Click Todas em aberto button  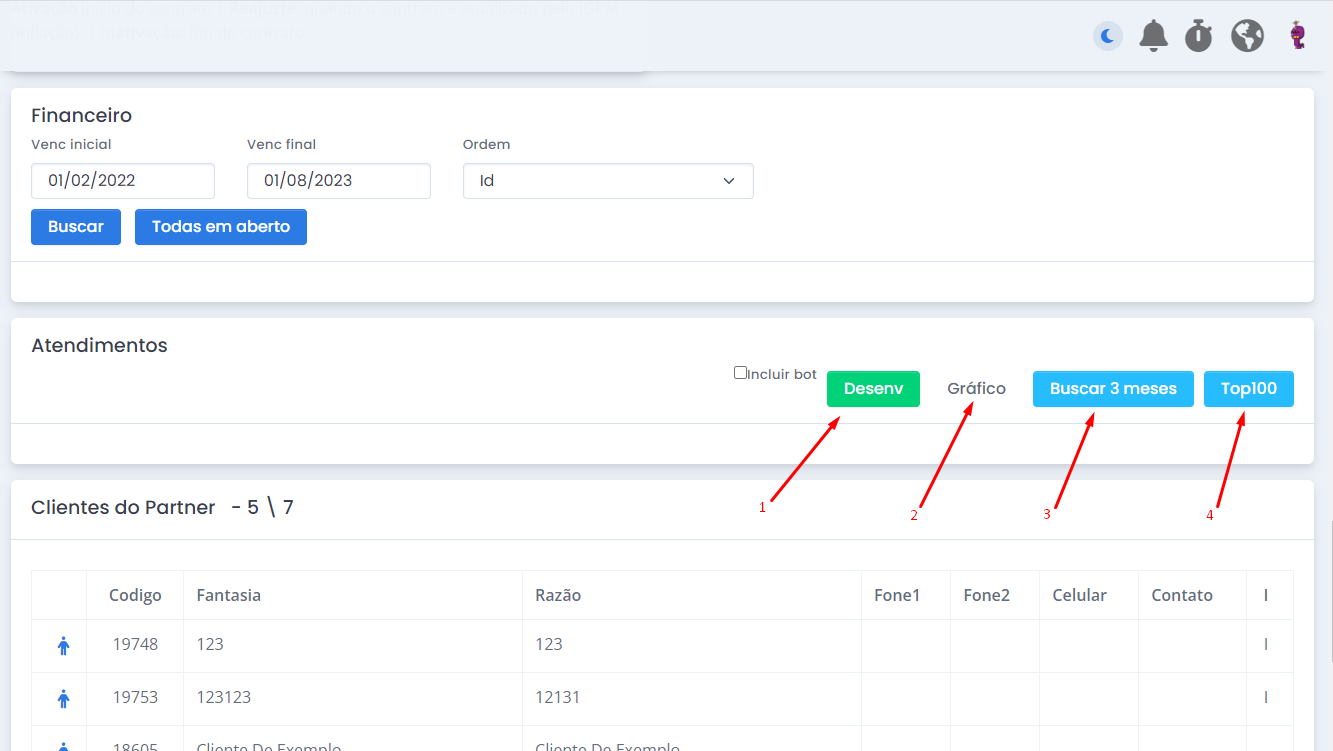click(220, 227)
